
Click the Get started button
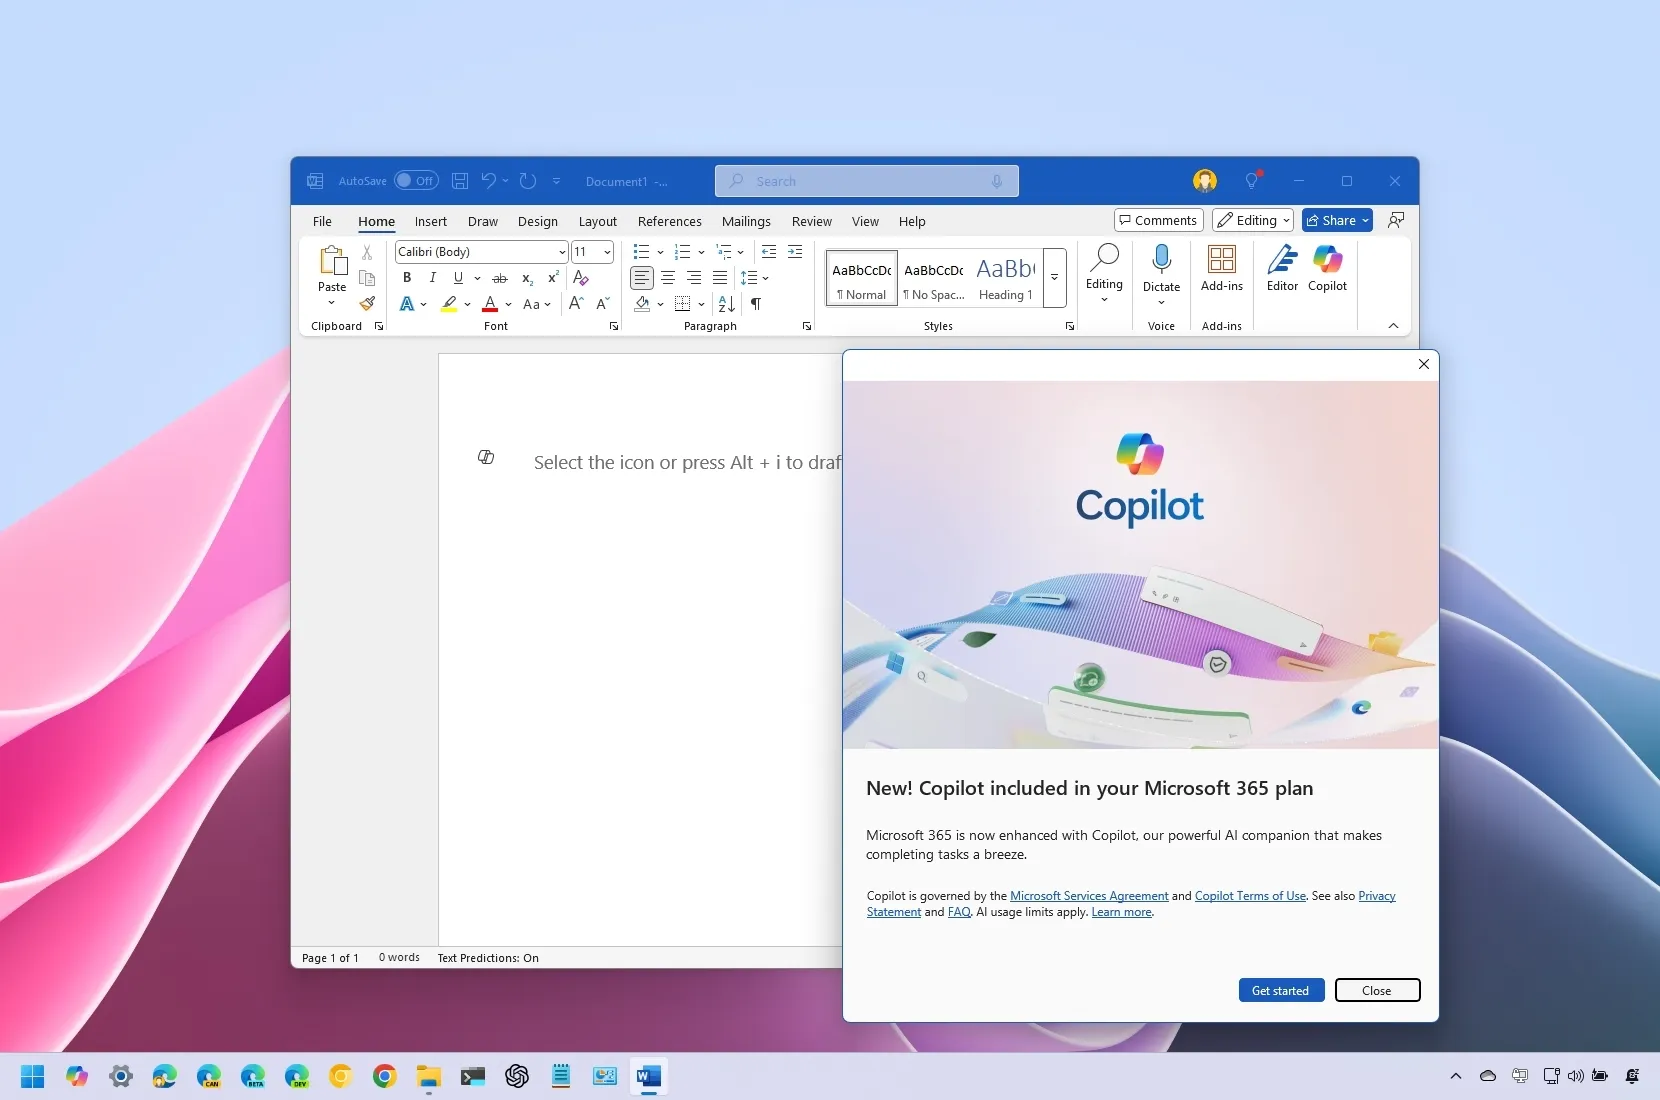point(1281,990)
